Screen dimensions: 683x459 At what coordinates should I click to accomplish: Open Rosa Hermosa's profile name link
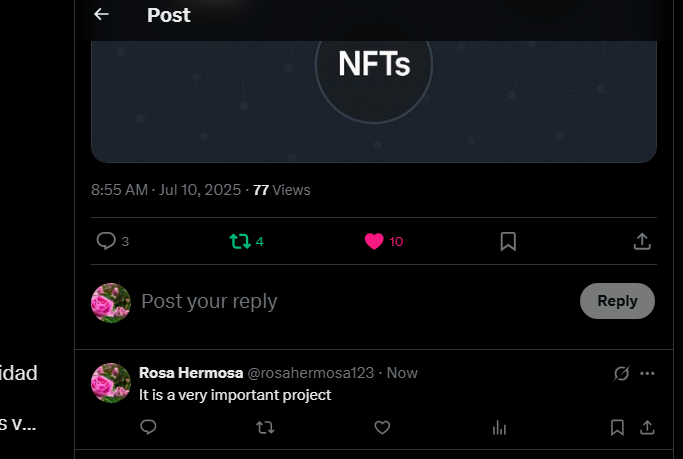(191, 373)
